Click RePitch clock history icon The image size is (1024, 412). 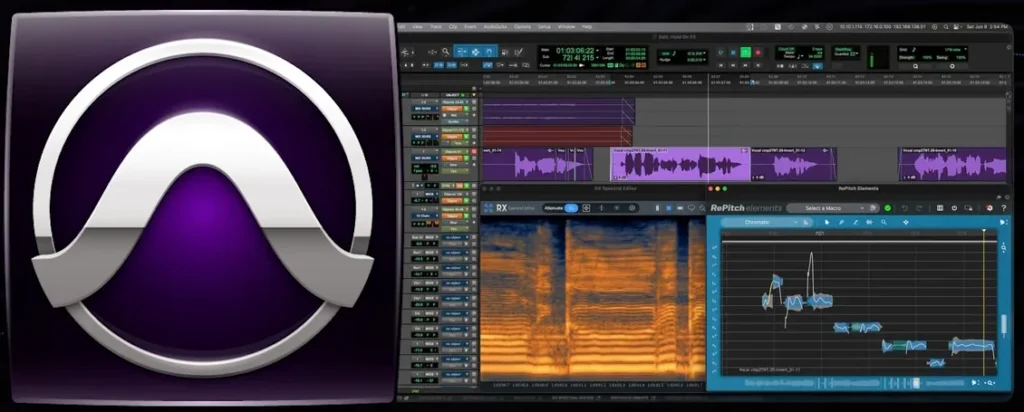point(954,208)
